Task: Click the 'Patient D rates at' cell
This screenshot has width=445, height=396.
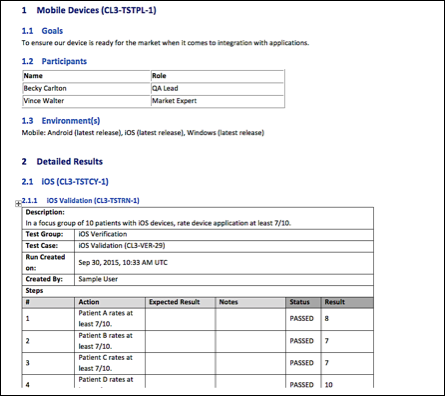Action: click(110, 381)
